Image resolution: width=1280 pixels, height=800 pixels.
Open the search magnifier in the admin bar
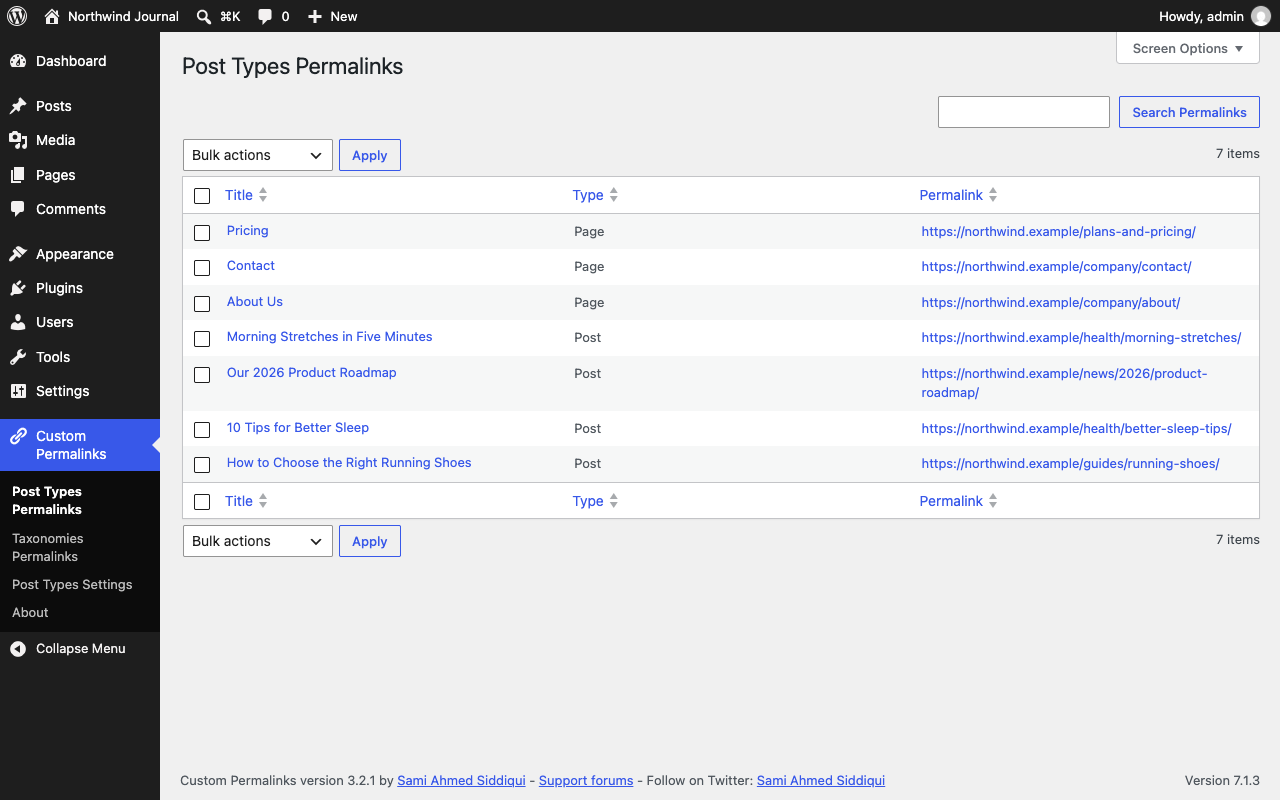coord(204,16)
